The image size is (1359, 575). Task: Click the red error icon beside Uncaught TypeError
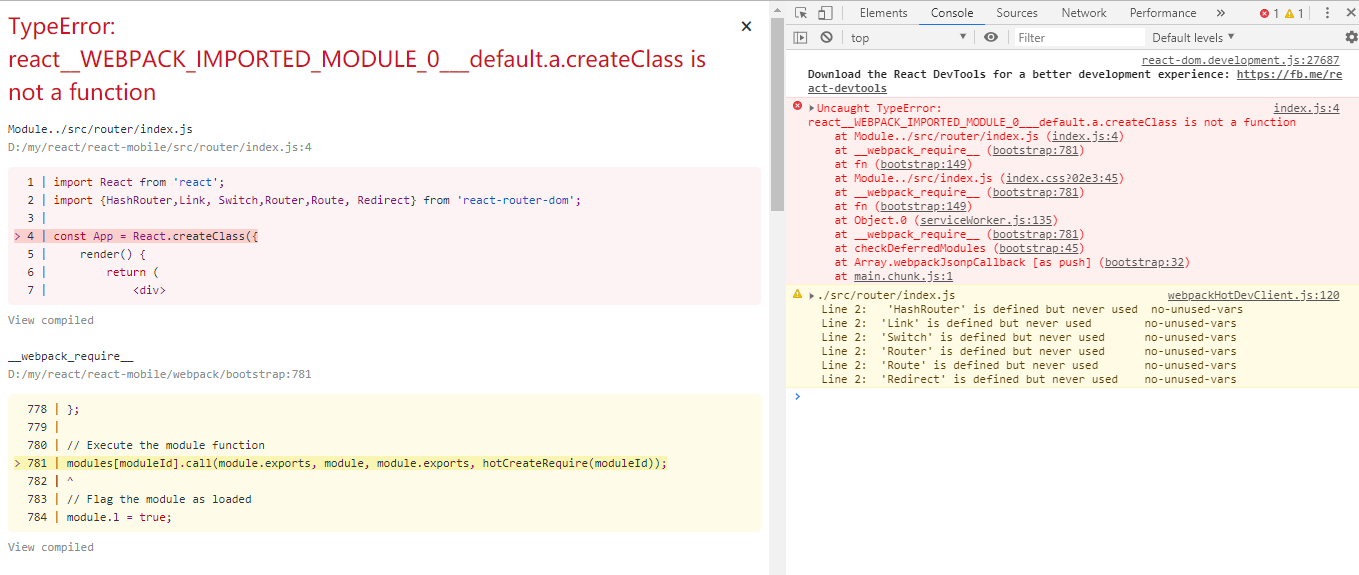797,106
